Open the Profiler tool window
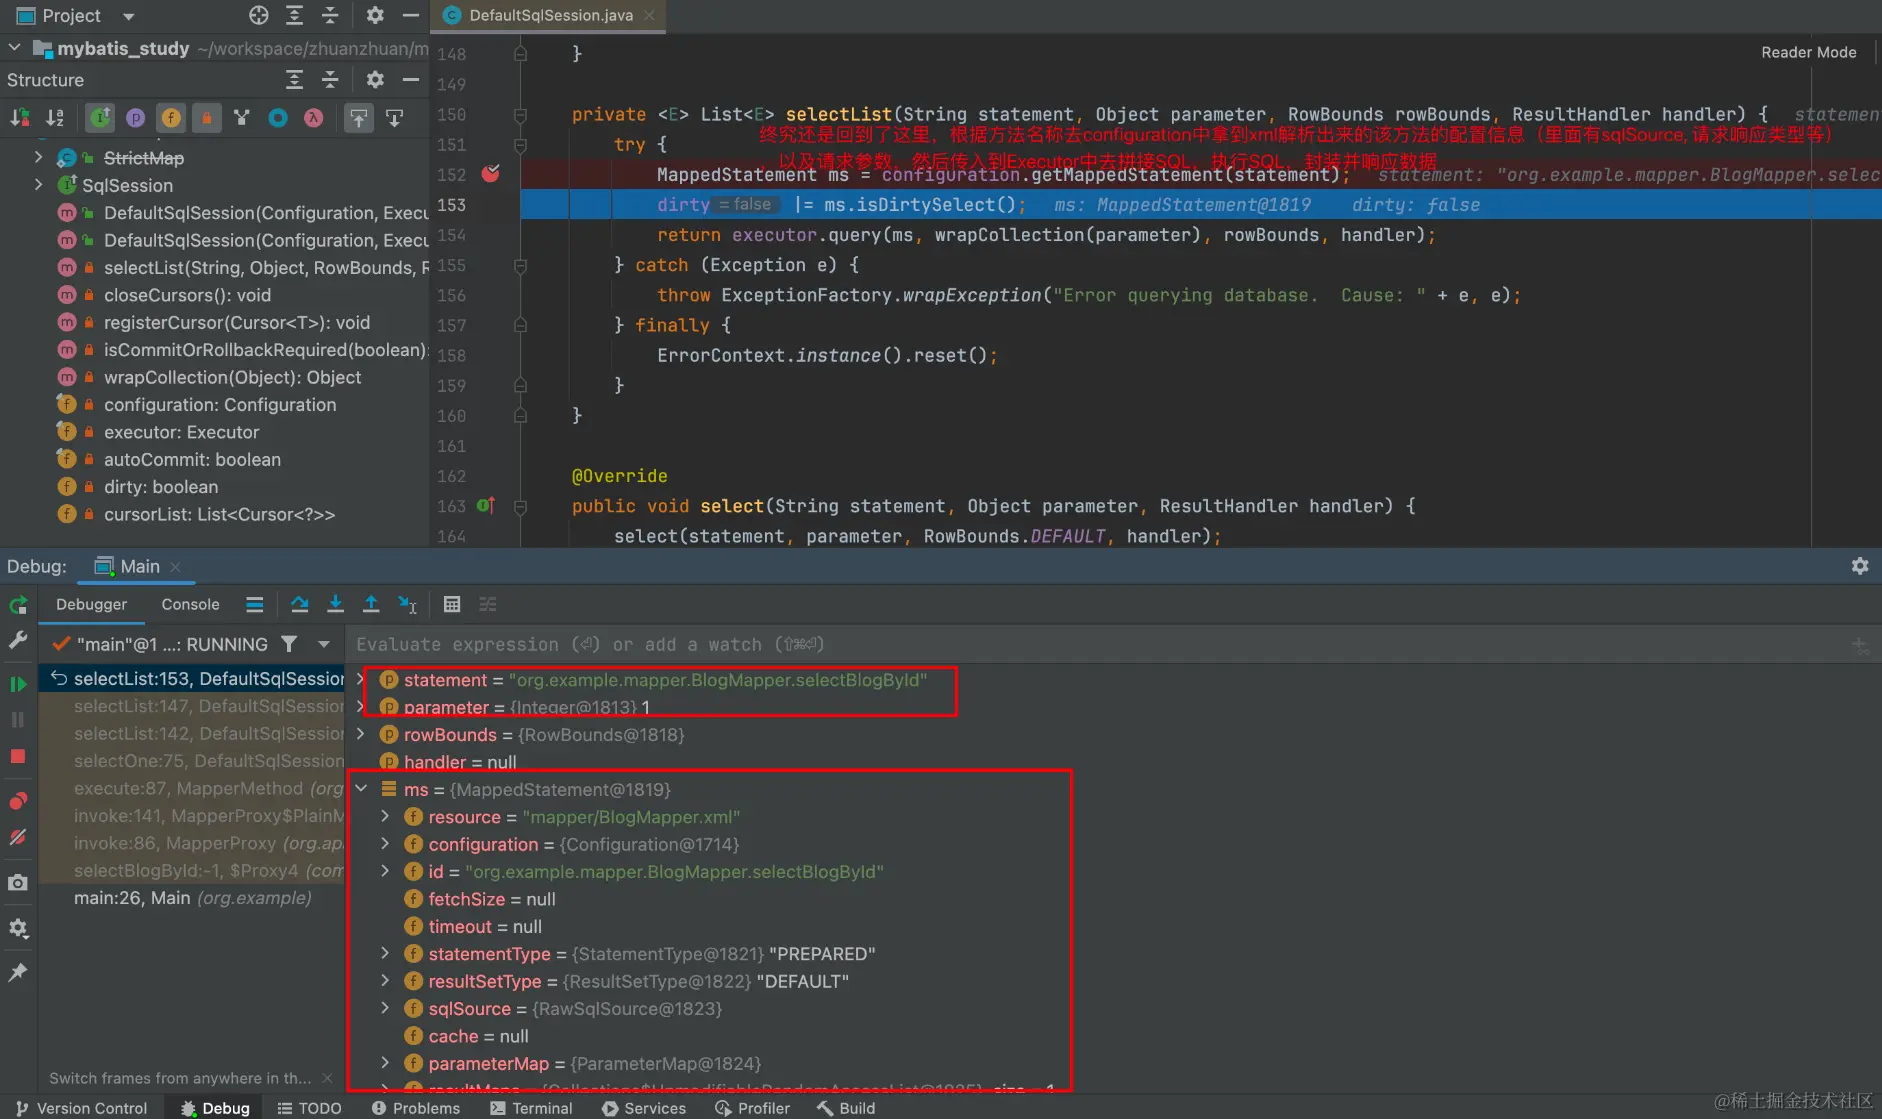The height and width of the screenshot is (1119, 1882). coord(753,1108)
